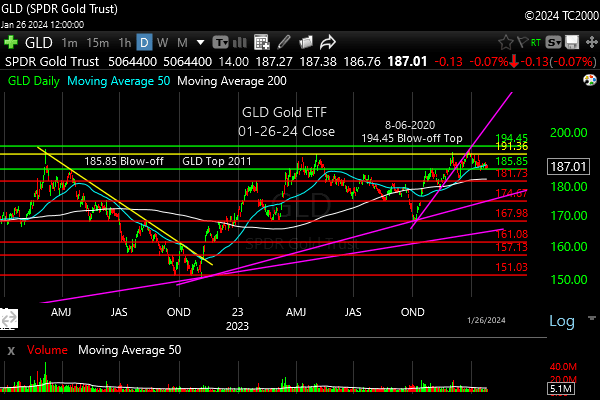Click the '185.85 Blow-off' annotation
Screen dimensions: 600x400
click(124, 161)
